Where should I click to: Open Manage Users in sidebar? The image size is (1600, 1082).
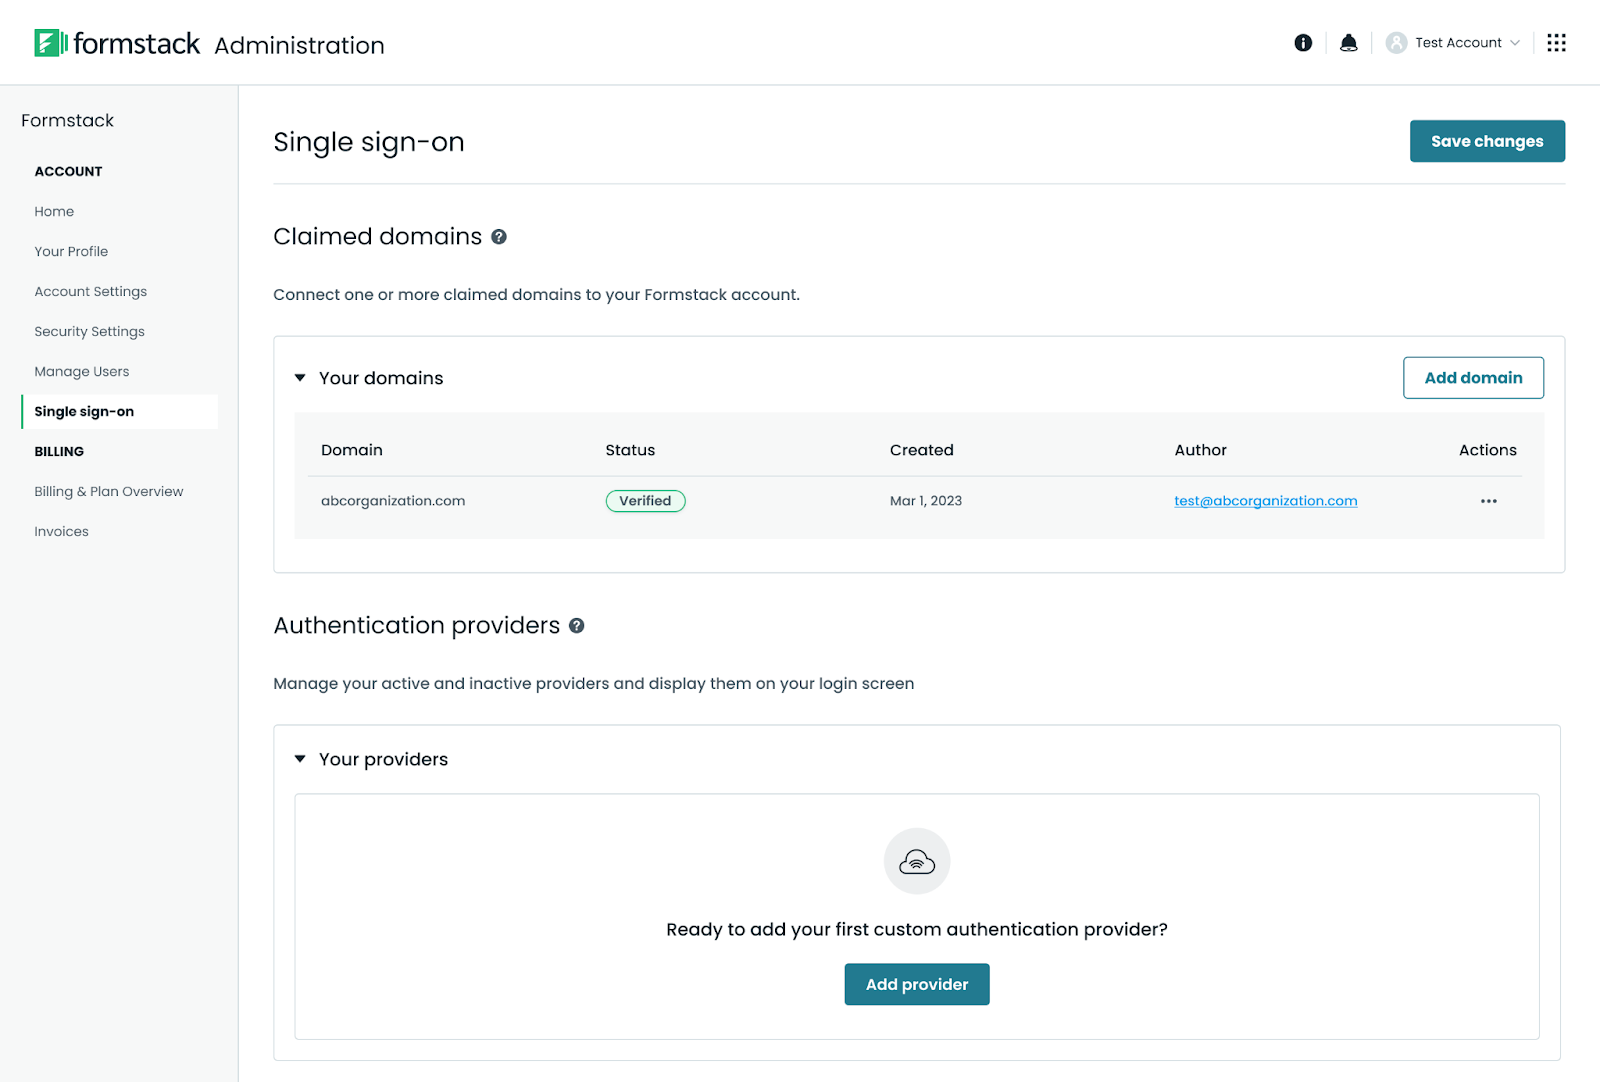(x=82, y=372)
